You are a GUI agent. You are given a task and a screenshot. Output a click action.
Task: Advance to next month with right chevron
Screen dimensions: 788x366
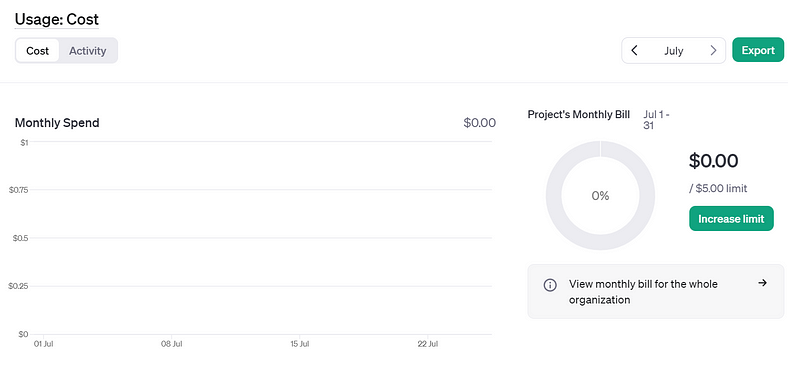coord(713,50)
